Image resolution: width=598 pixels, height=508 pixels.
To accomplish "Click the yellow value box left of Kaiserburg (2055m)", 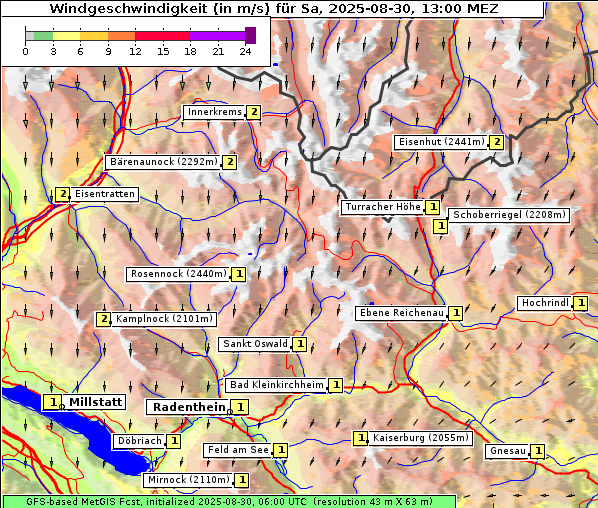I will click(x=361, y=438).
